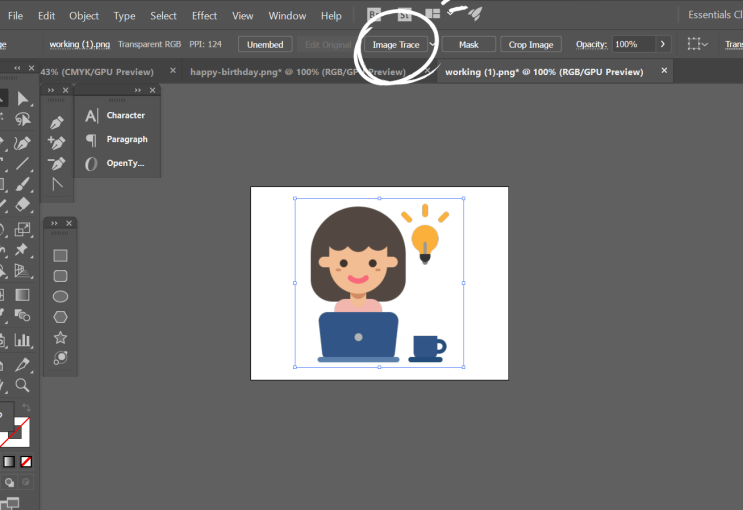743x510 pixels.
Task: Pick the Slice tool in toolbar
Action: click(x=22, y=364)
